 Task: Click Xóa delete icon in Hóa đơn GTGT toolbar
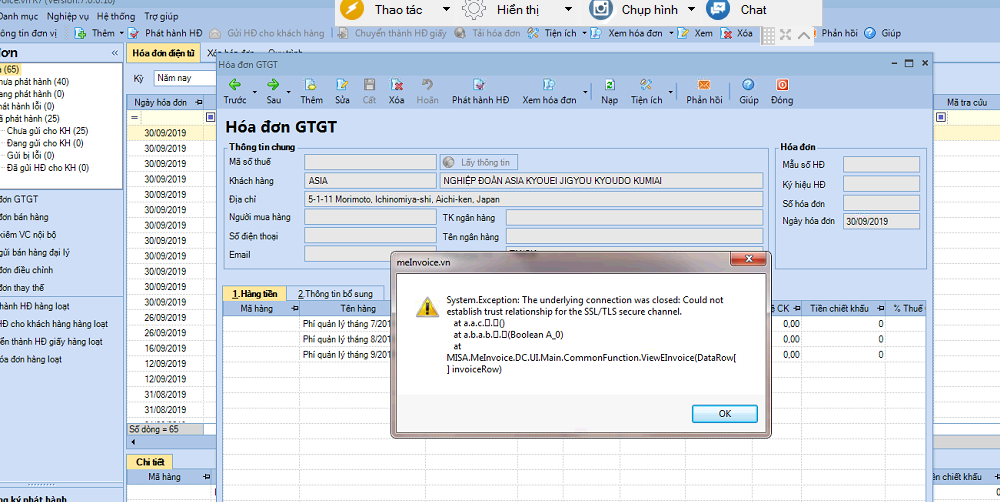click(397, 91)
